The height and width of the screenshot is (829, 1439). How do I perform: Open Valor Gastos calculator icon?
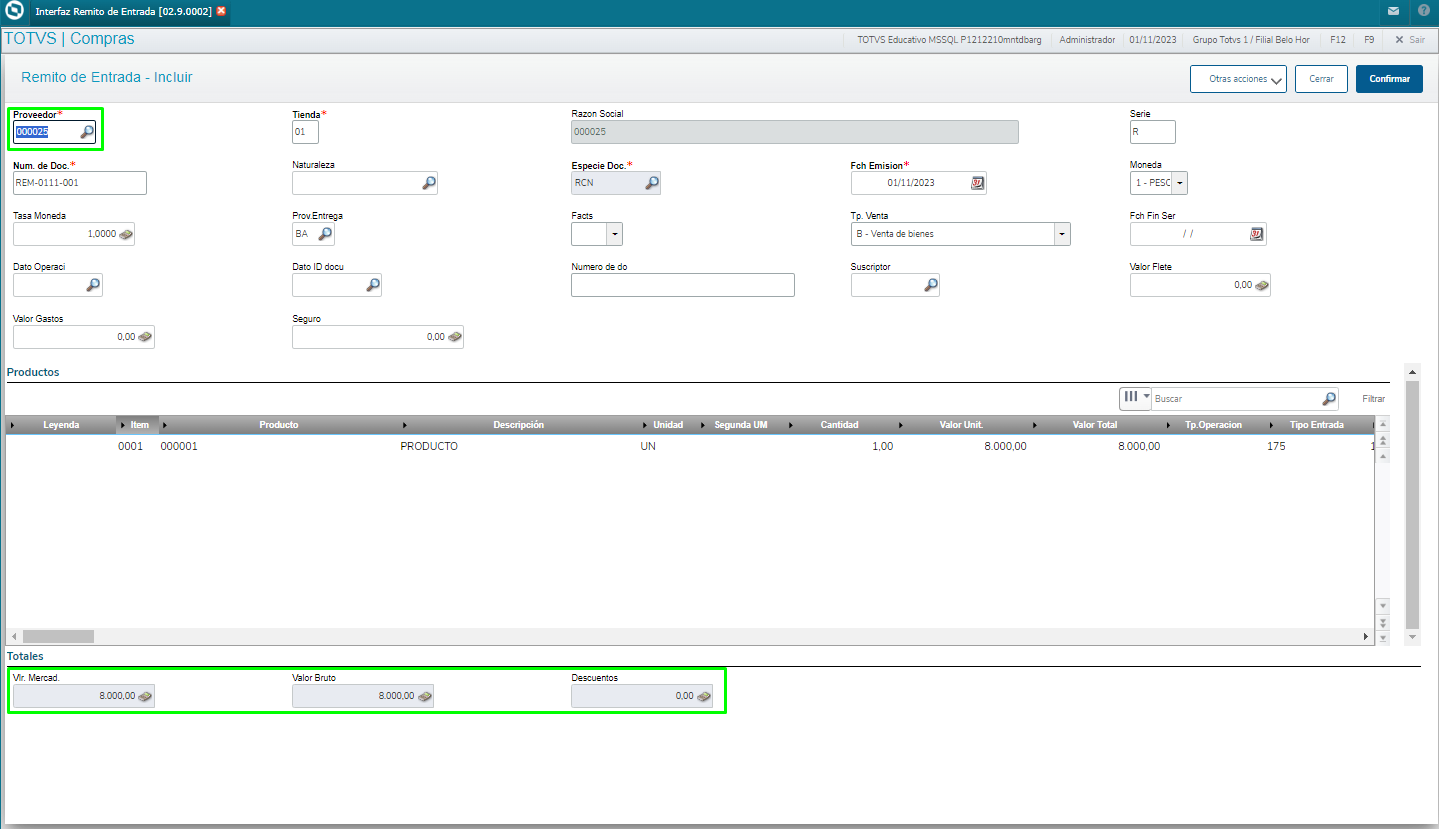pyautogui.click(x=145, y=337)
